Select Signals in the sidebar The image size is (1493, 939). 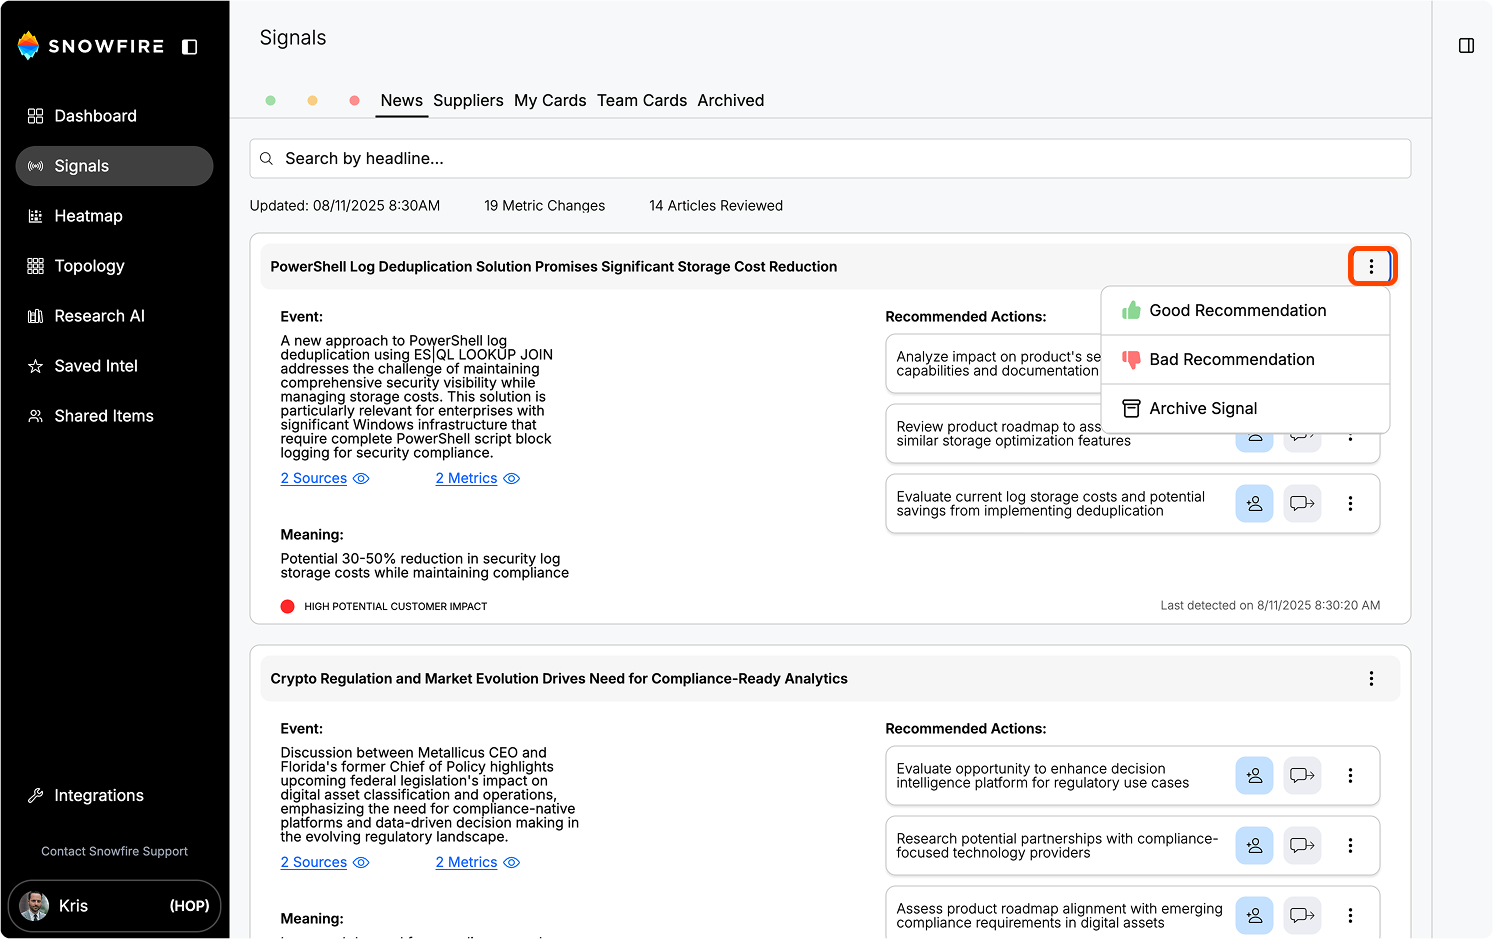pos(114,166)
